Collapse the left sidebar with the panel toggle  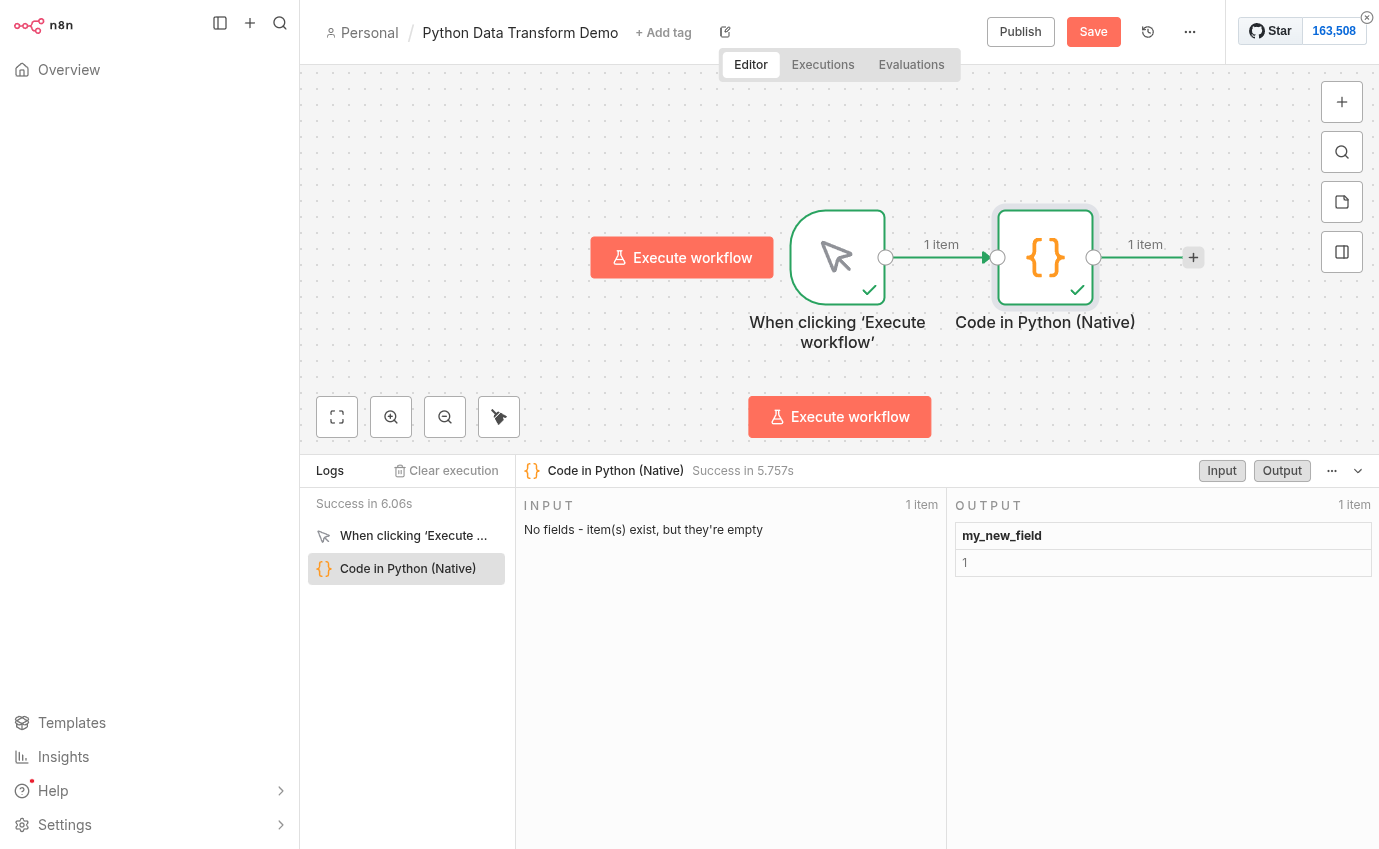pyautogui.click(x=220, y=22)
